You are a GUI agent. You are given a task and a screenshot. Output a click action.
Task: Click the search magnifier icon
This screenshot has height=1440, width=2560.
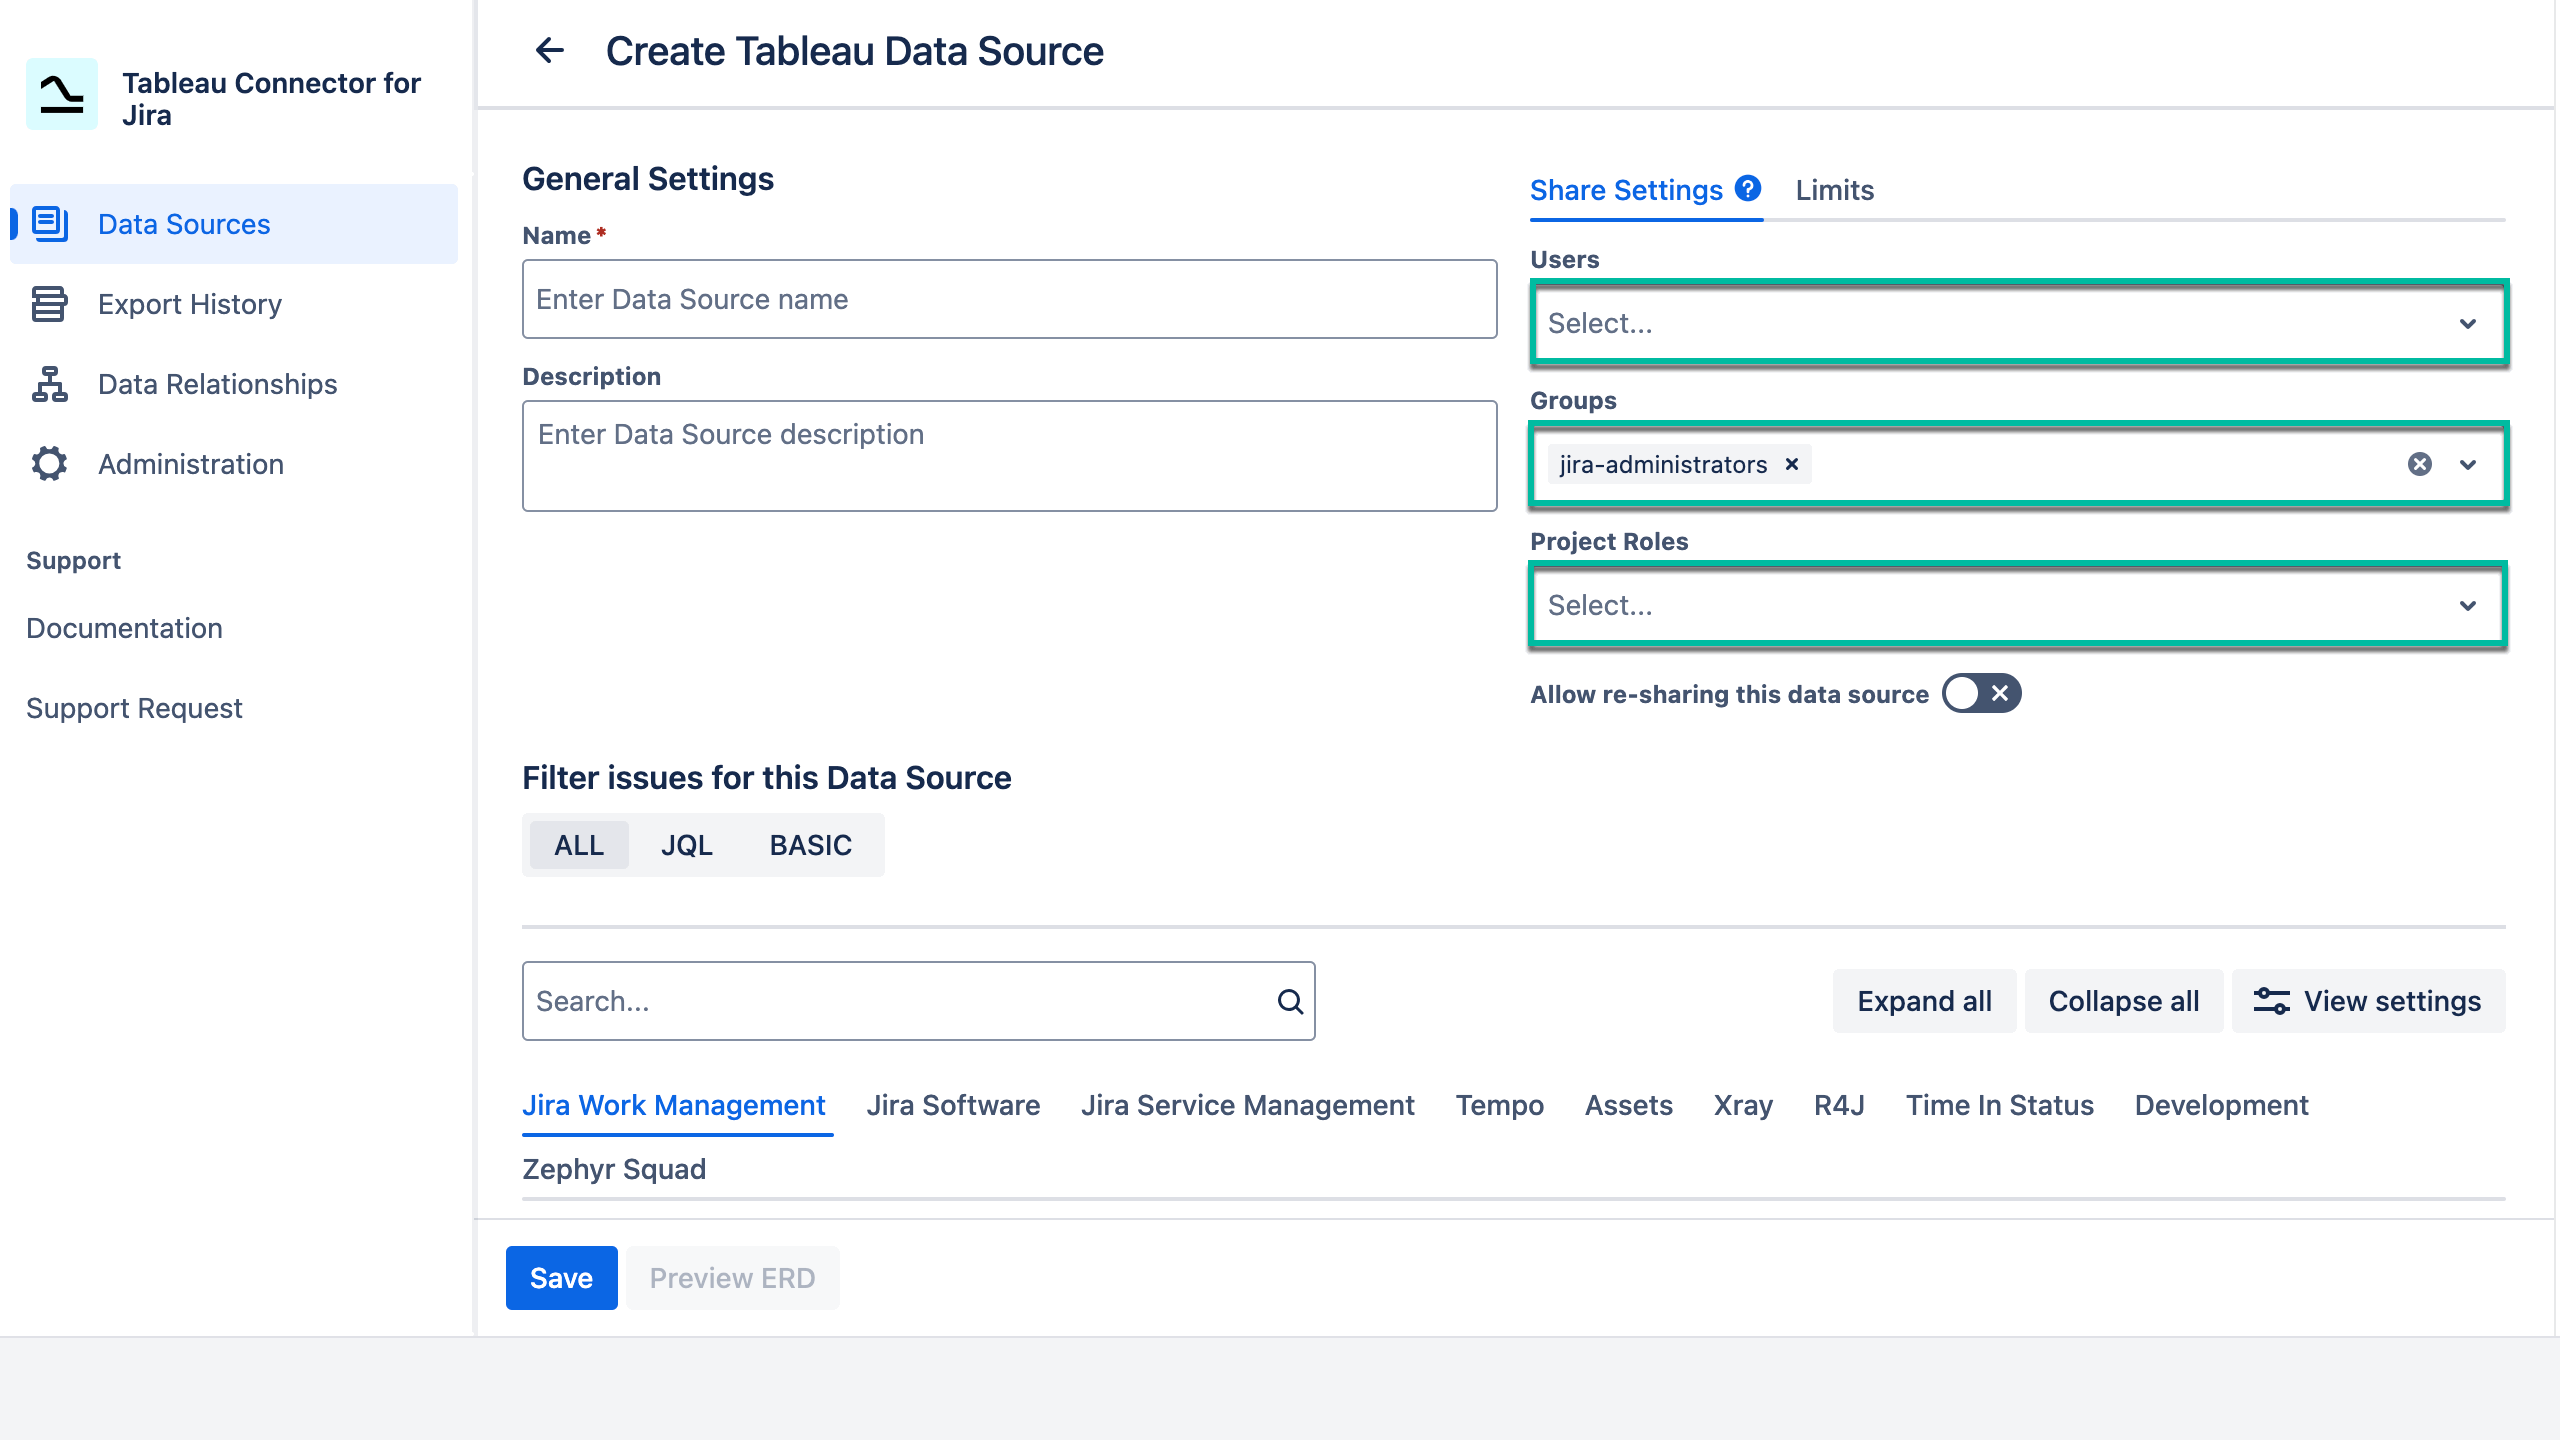coord(1290,1002)
